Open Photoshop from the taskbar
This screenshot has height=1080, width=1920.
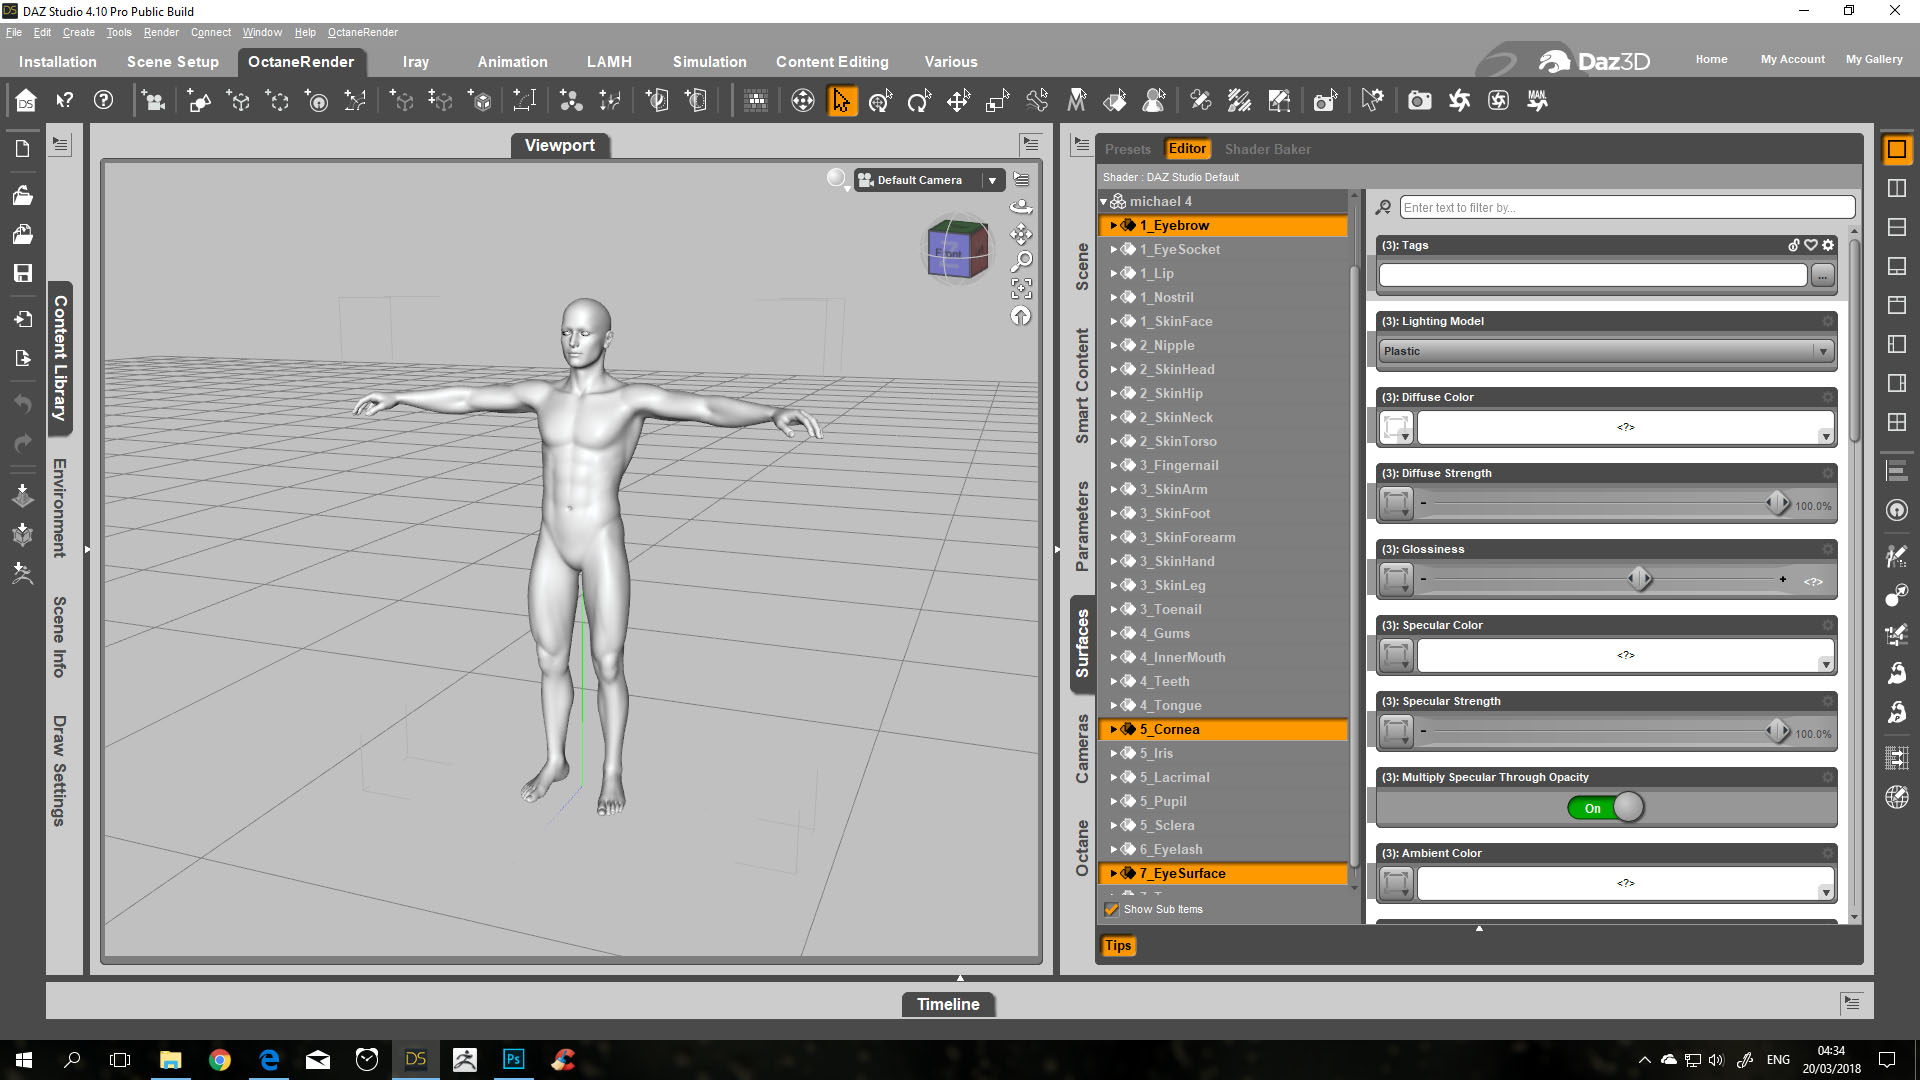pyautogui.click(x=513, y=1060)
